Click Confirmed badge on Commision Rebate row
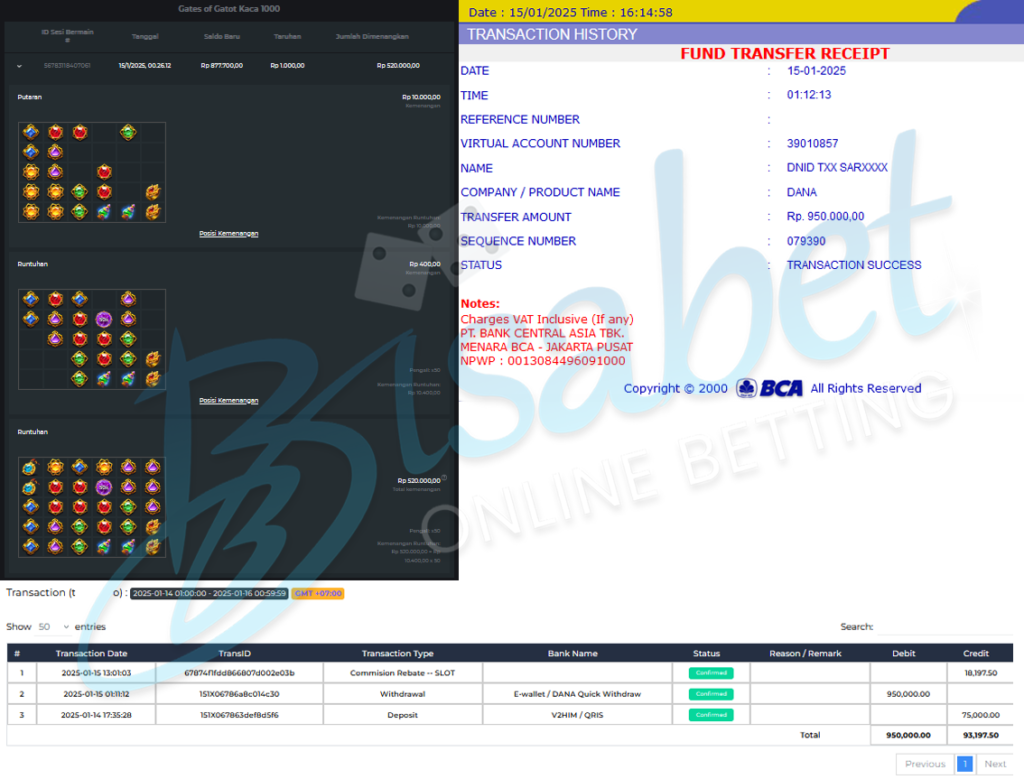 tap(711, 673)
